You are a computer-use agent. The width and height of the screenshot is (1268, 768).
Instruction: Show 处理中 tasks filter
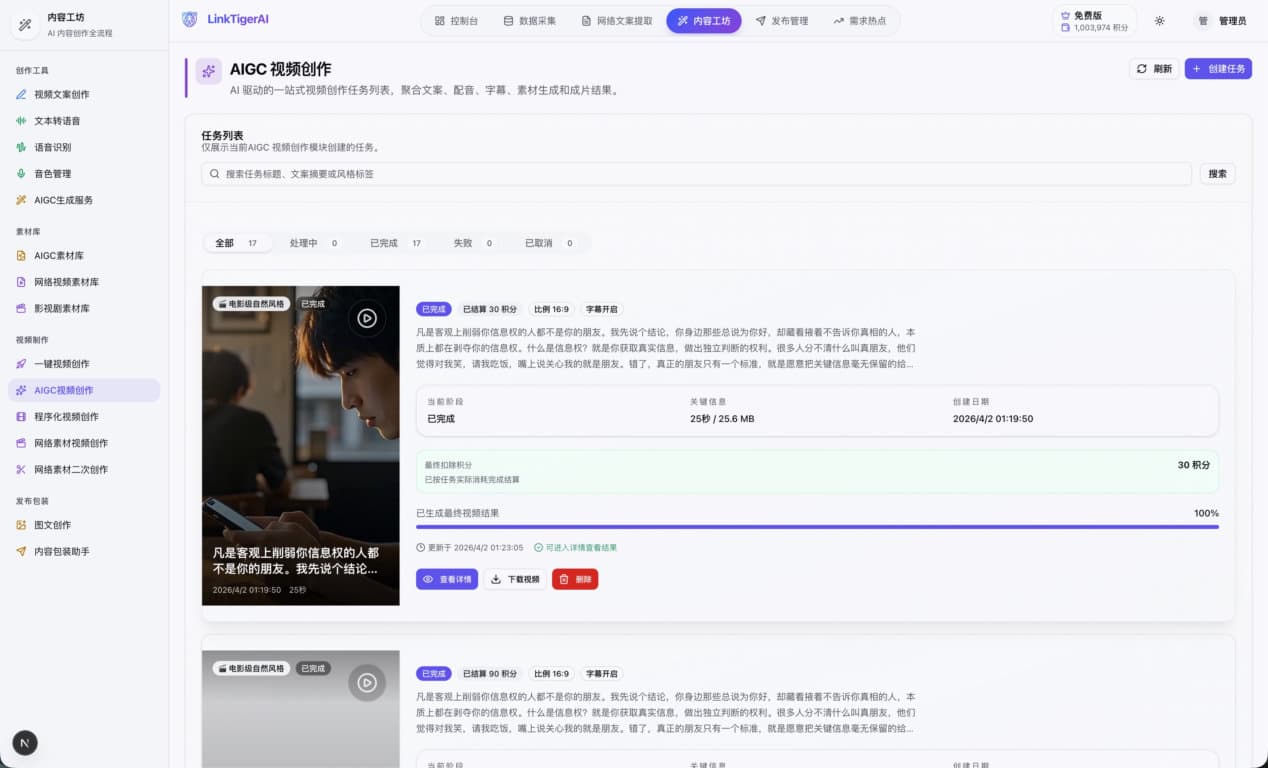click(x=313, y=243)
